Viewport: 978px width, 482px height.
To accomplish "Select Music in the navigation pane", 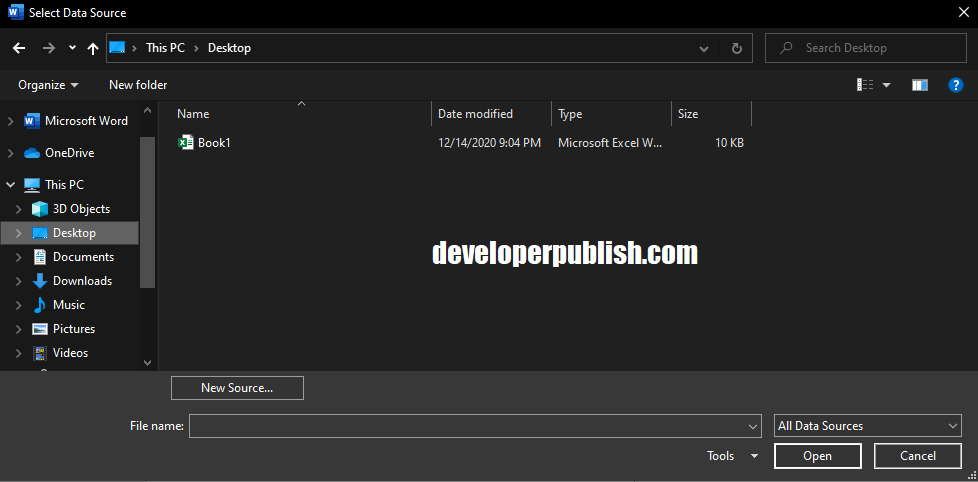I will click(x=68, y=305).
